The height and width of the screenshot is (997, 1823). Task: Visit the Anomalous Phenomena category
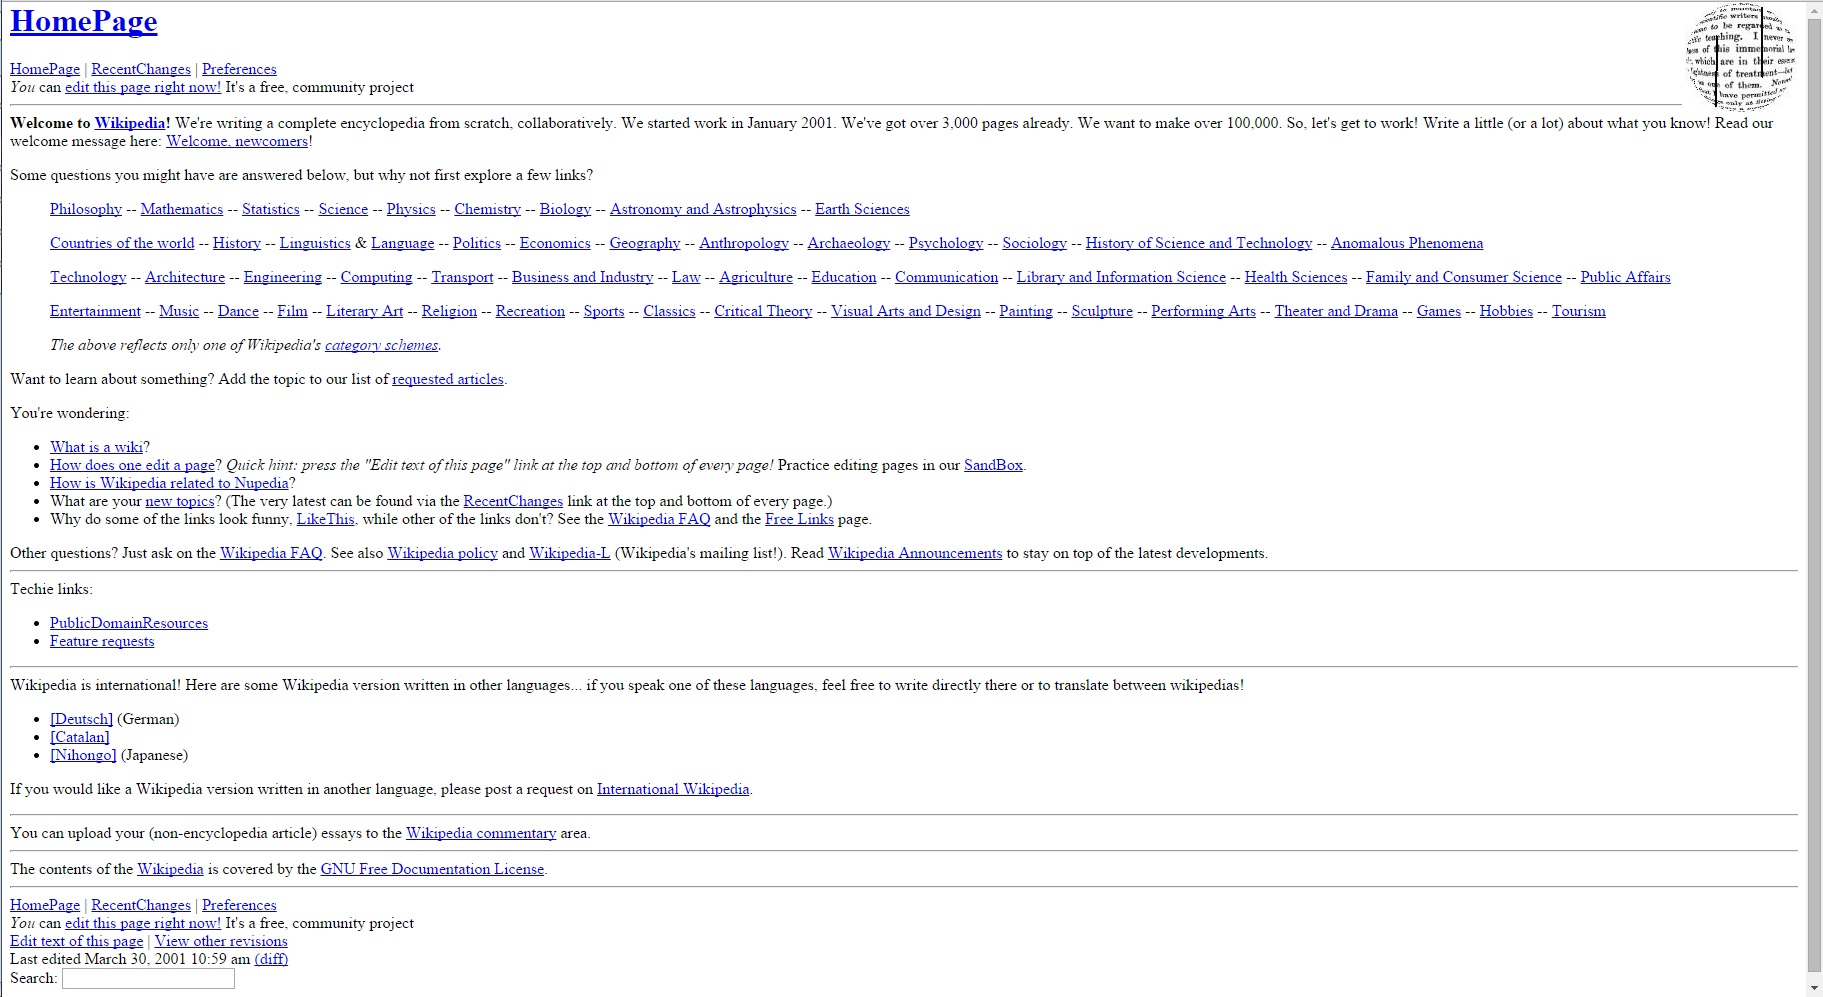1406,243
